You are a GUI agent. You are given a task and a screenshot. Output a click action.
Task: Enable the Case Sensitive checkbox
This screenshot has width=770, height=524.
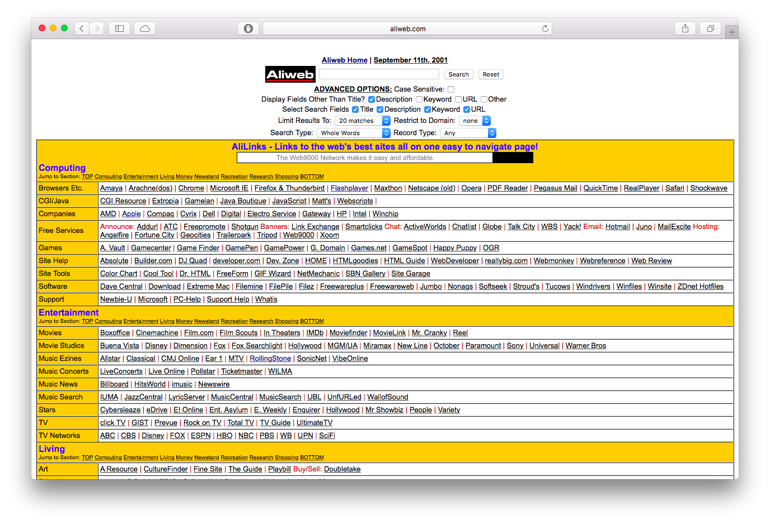click(451, 89)
